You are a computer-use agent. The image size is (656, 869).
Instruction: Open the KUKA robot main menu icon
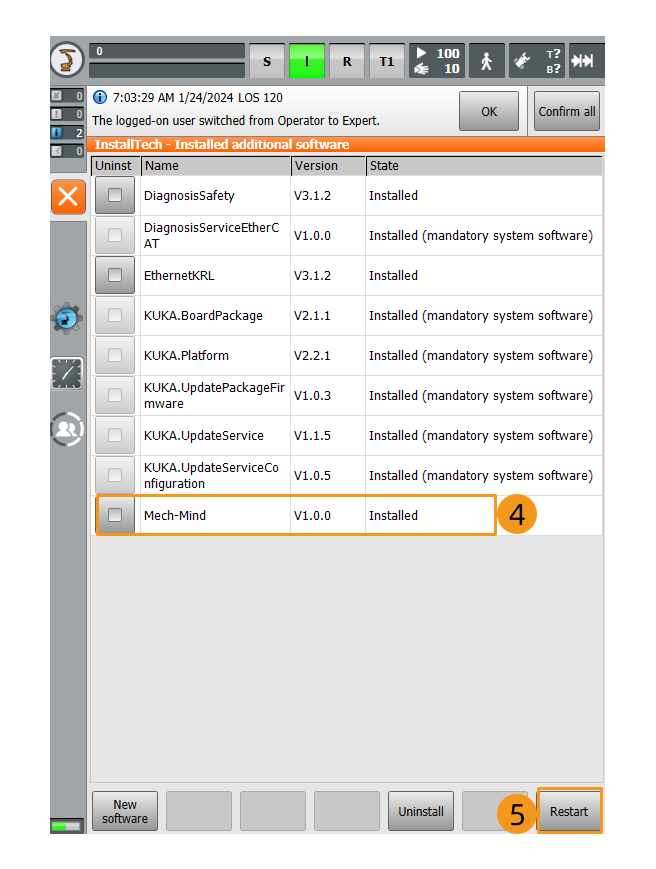pos(67,60)
